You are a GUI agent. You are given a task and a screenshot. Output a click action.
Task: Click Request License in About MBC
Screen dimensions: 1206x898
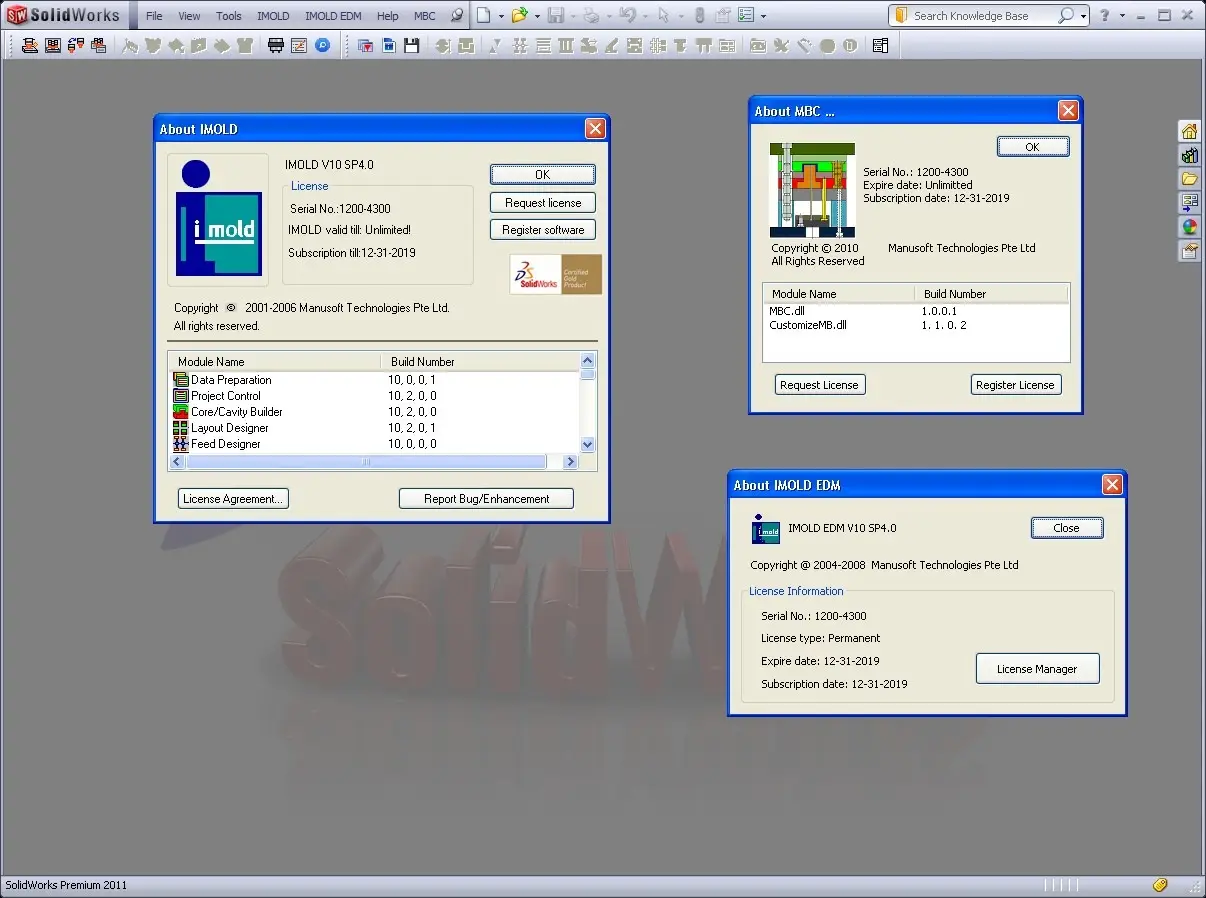[x=819, y=385]
